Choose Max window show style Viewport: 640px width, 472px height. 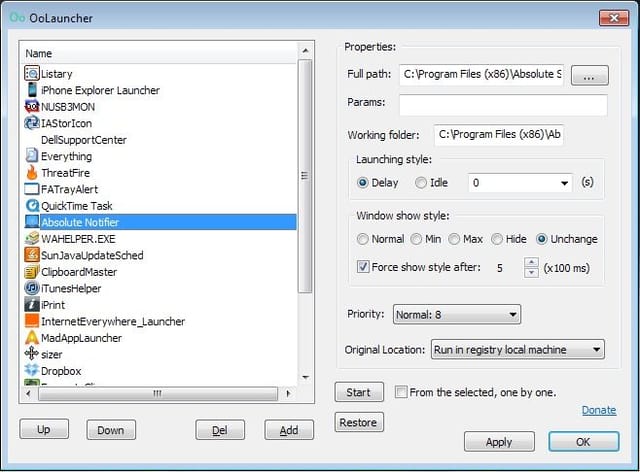(x=454, y=239)
